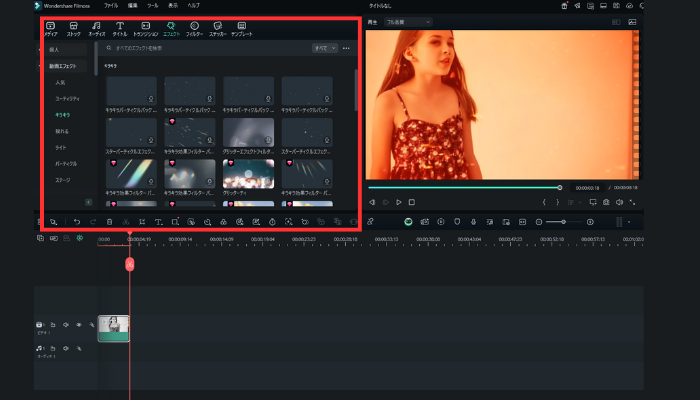The height and width of the screenshot is (400, 700).
Task: Step back one frame in preview
Action: click(x=372, y=202)
